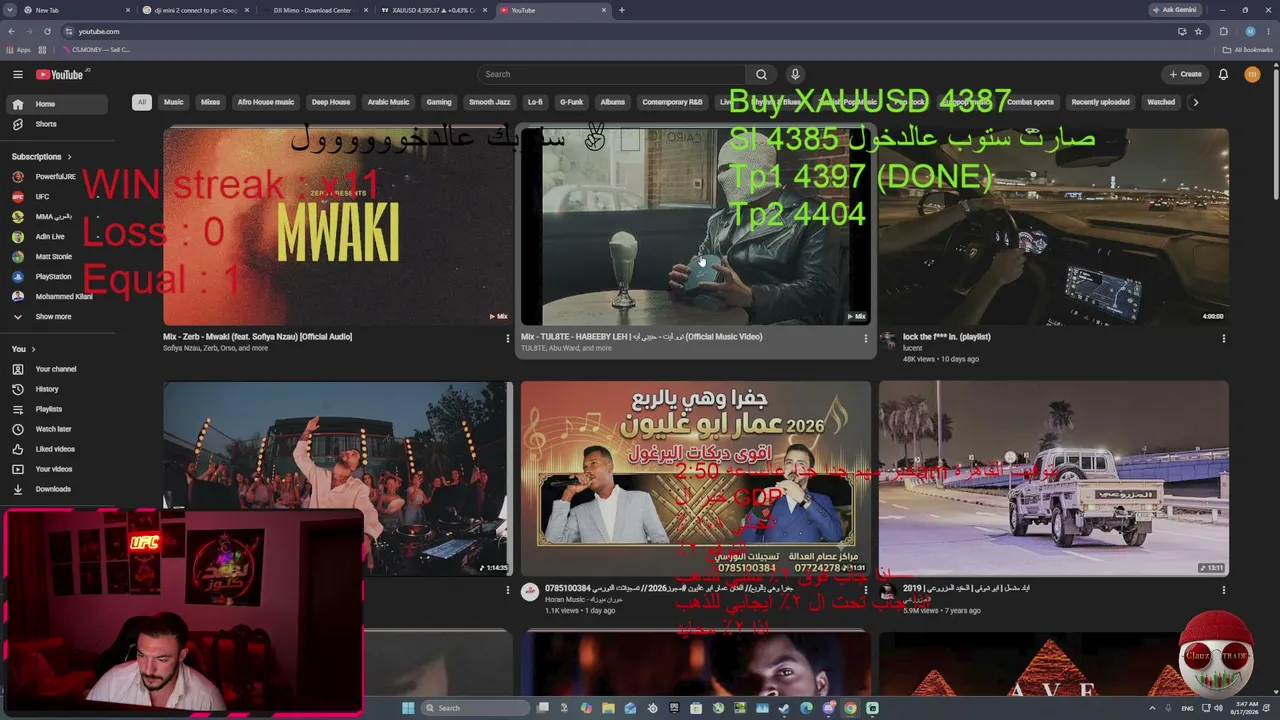Select the Arabic Music filter chip

pos(388,102)
